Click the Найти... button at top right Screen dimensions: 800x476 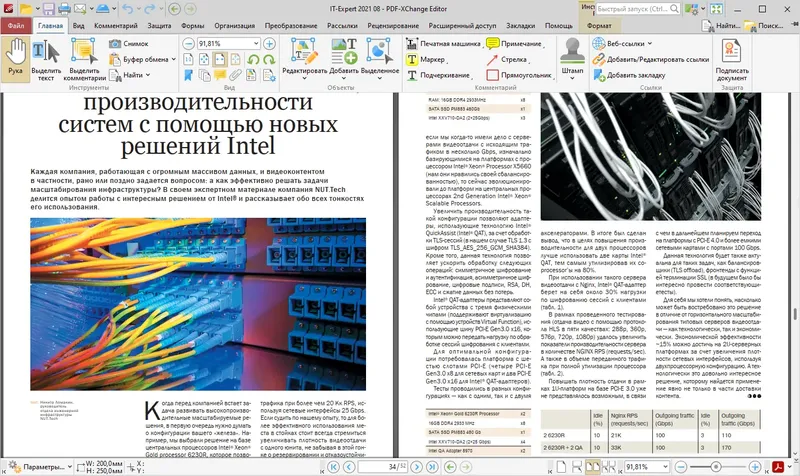point(721,26)
